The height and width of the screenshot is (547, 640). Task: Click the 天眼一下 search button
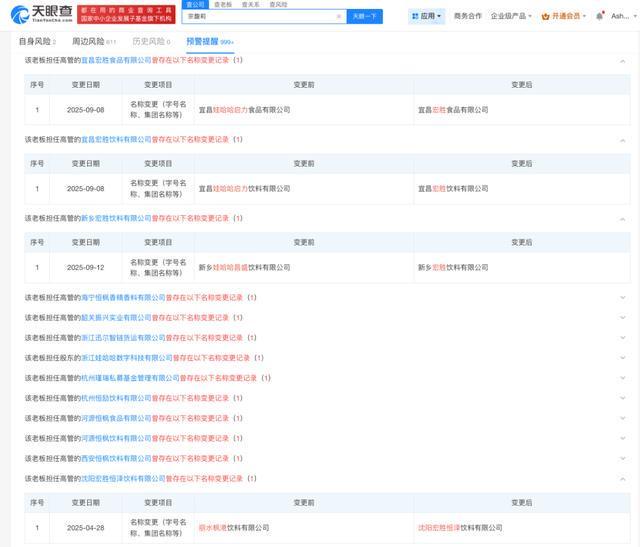(x=365, y=16)
